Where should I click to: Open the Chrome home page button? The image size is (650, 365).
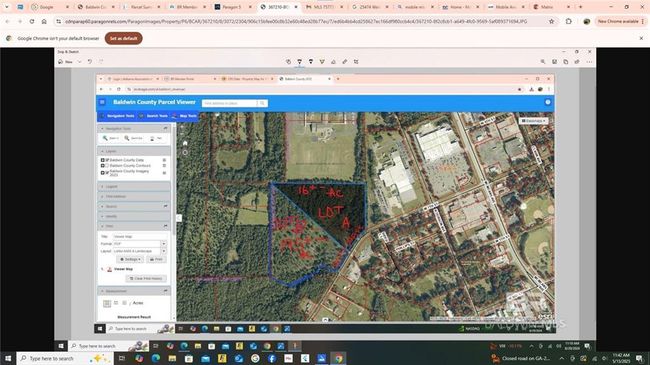click(44, 21)
